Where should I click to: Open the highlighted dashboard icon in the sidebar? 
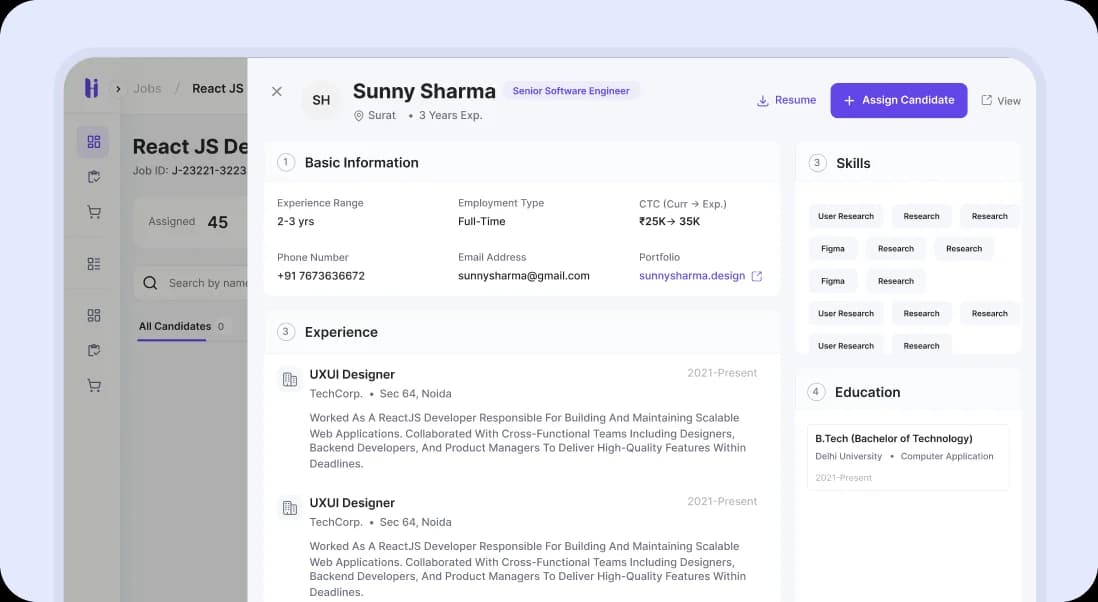coord(94,142)
